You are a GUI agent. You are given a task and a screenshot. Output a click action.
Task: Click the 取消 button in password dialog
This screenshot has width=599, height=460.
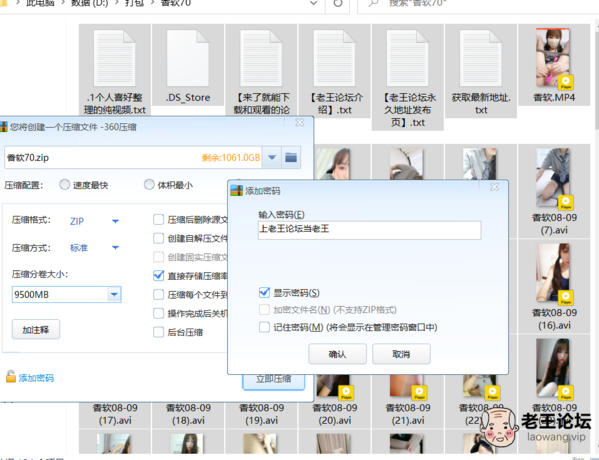401,354
